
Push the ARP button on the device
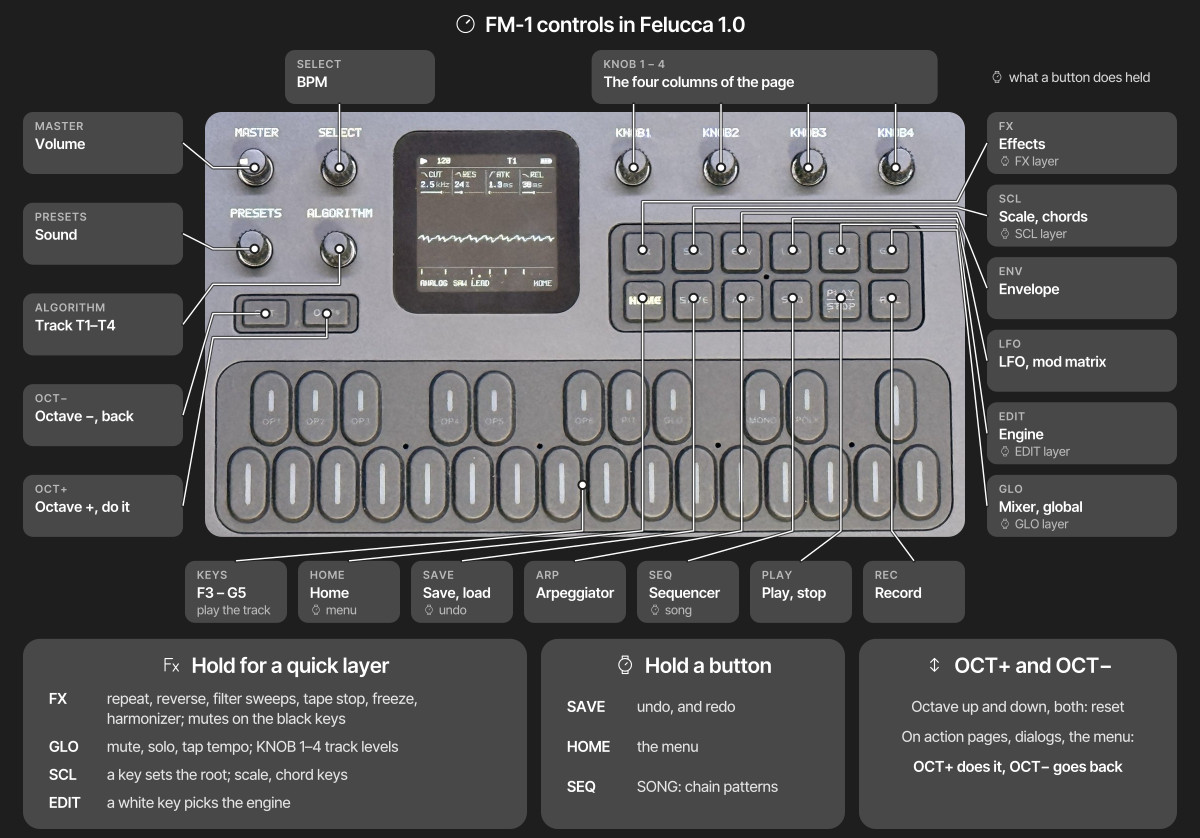[x=742, y=300]
